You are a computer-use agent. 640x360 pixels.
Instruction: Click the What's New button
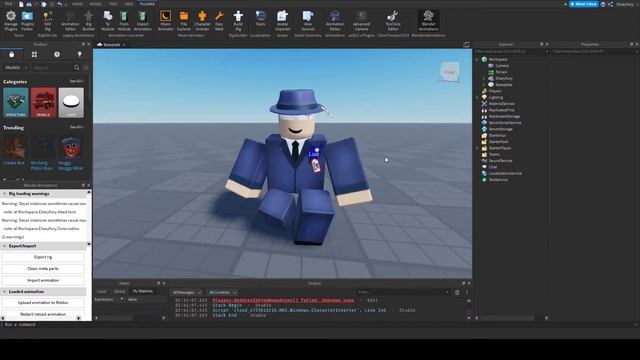click(584, 4)
